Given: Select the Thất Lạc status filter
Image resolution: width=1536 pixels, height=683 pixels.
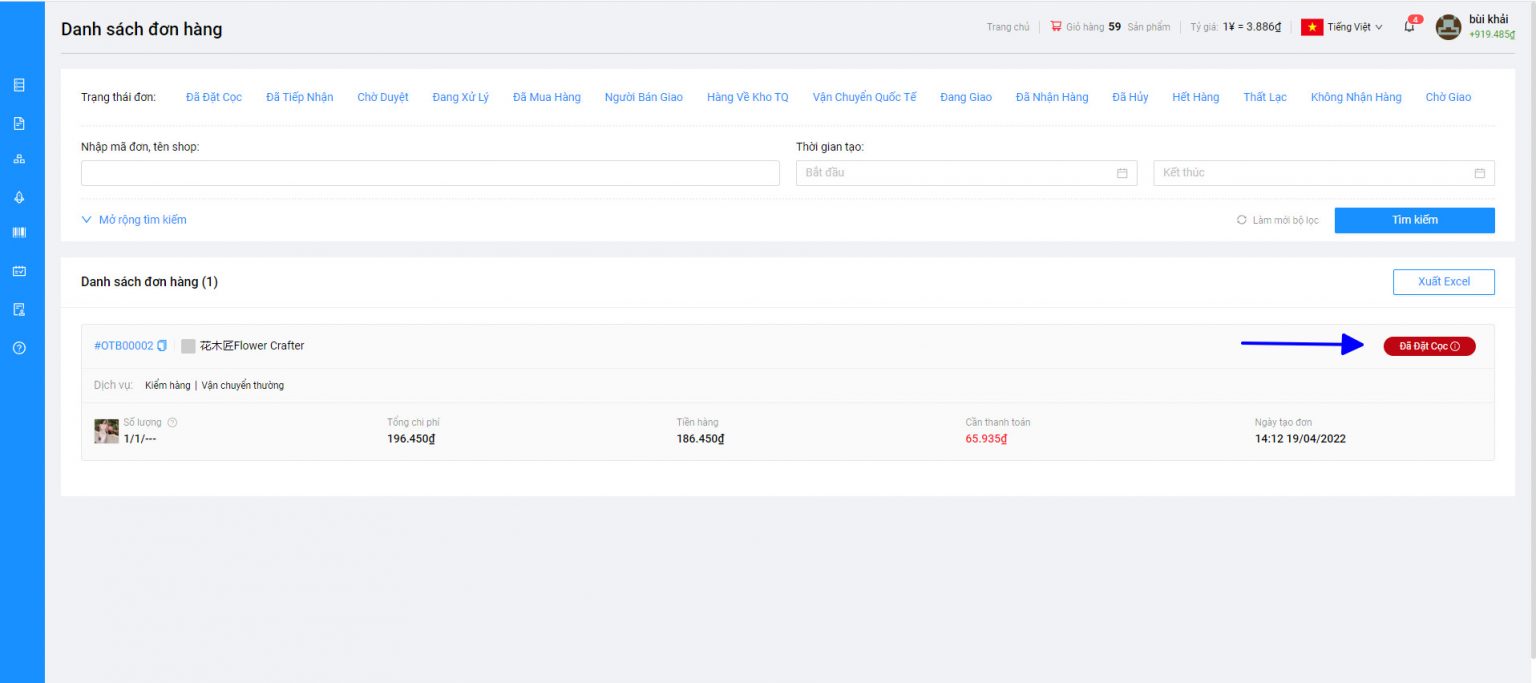Looking at the screenshot, I should [x=1265, y=97].
